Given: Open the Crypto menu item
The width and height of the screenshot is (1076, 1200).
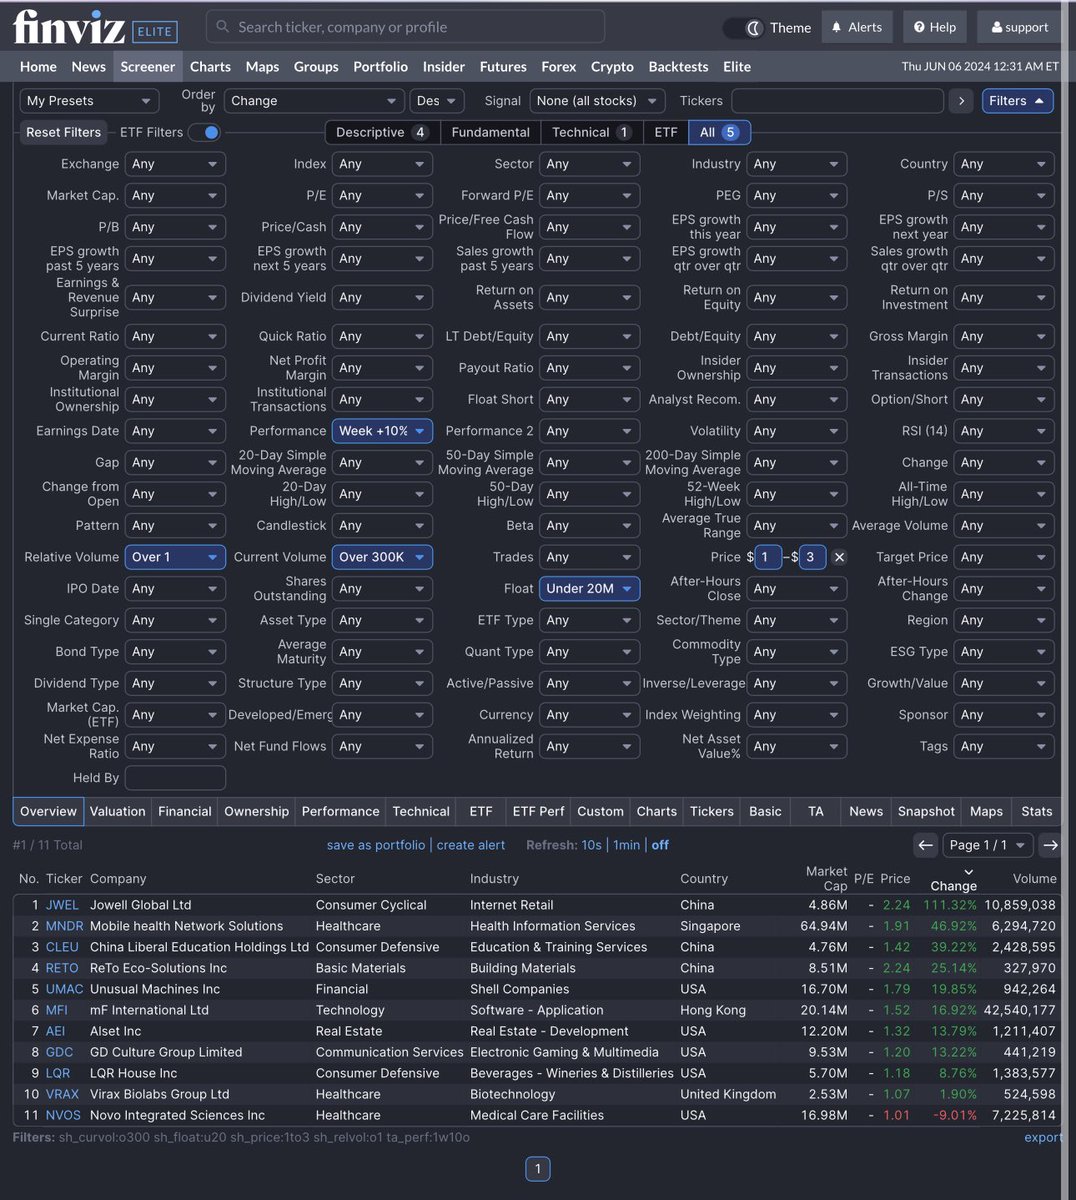Looking at the screenshot, I should (612, 67).
